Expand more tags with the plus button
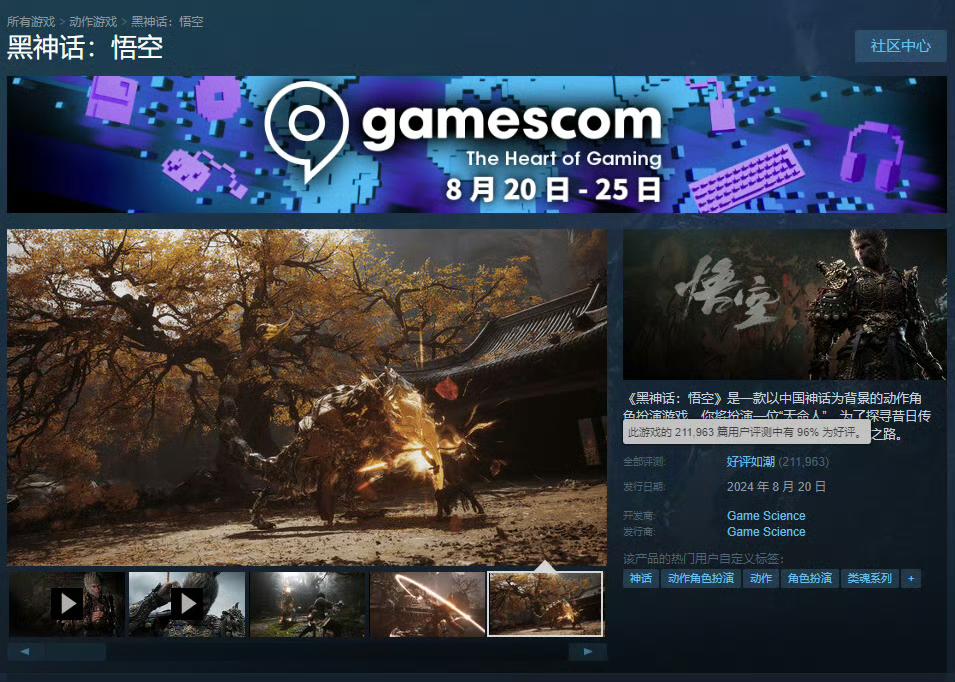This screenshot has height=682, width=955. coord(911,578)
